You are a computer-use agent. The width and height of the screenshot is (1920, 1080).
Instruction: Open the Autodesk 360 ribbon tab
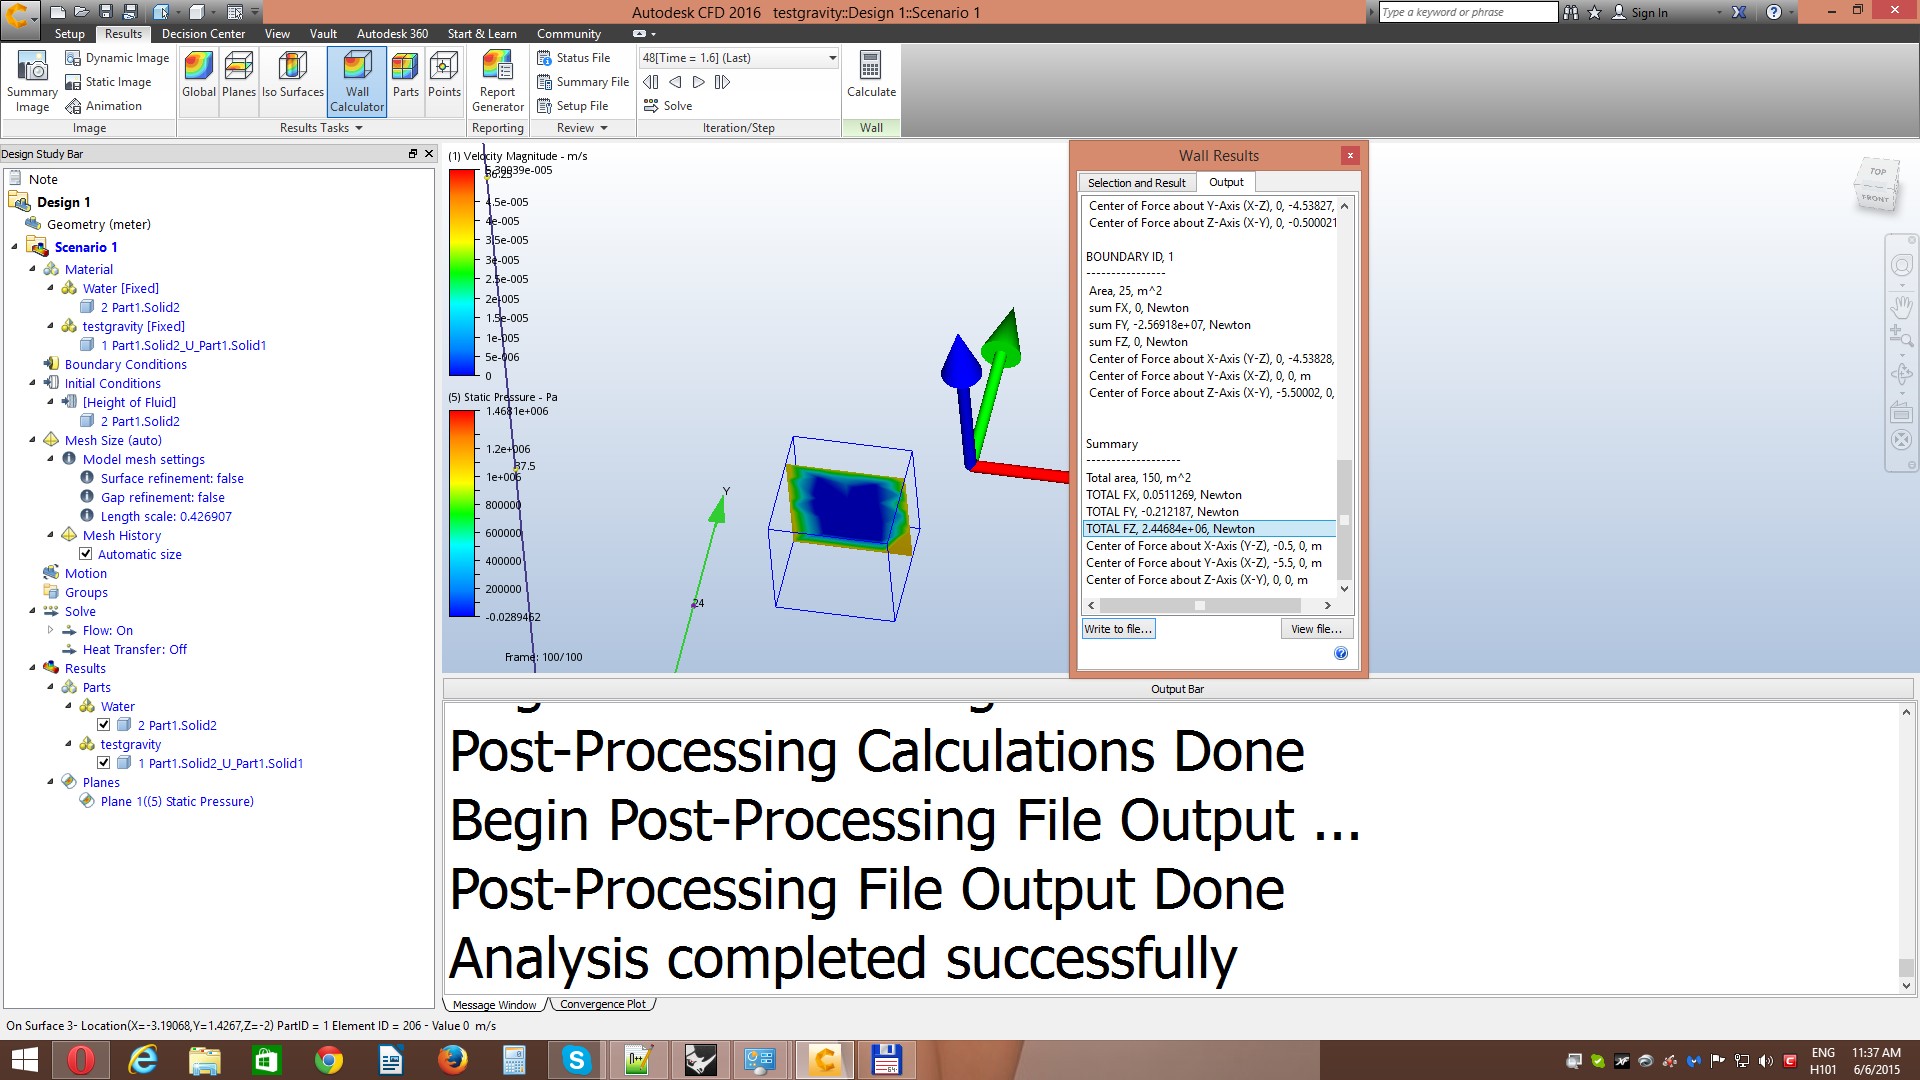[x=392, y=34]
